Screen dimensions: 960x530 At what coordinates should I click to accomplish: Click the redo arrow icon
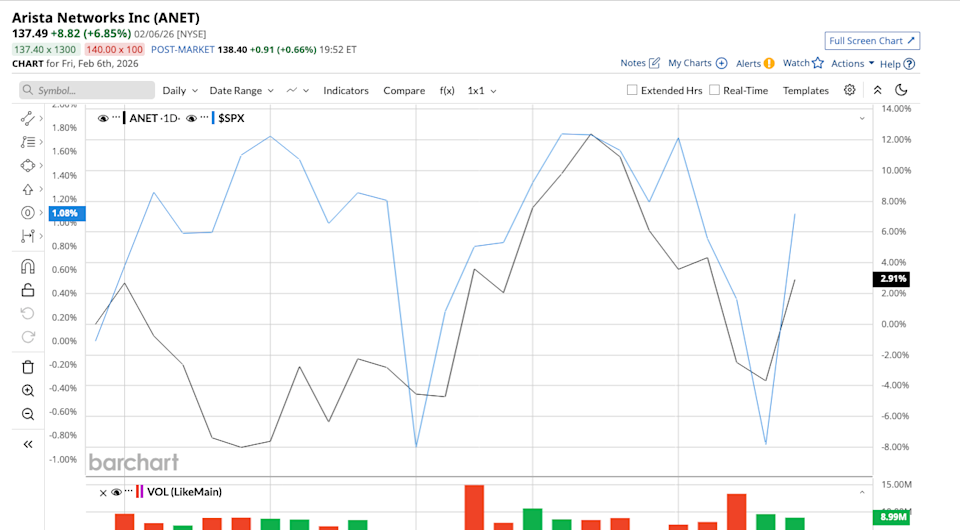pos(28,337)
